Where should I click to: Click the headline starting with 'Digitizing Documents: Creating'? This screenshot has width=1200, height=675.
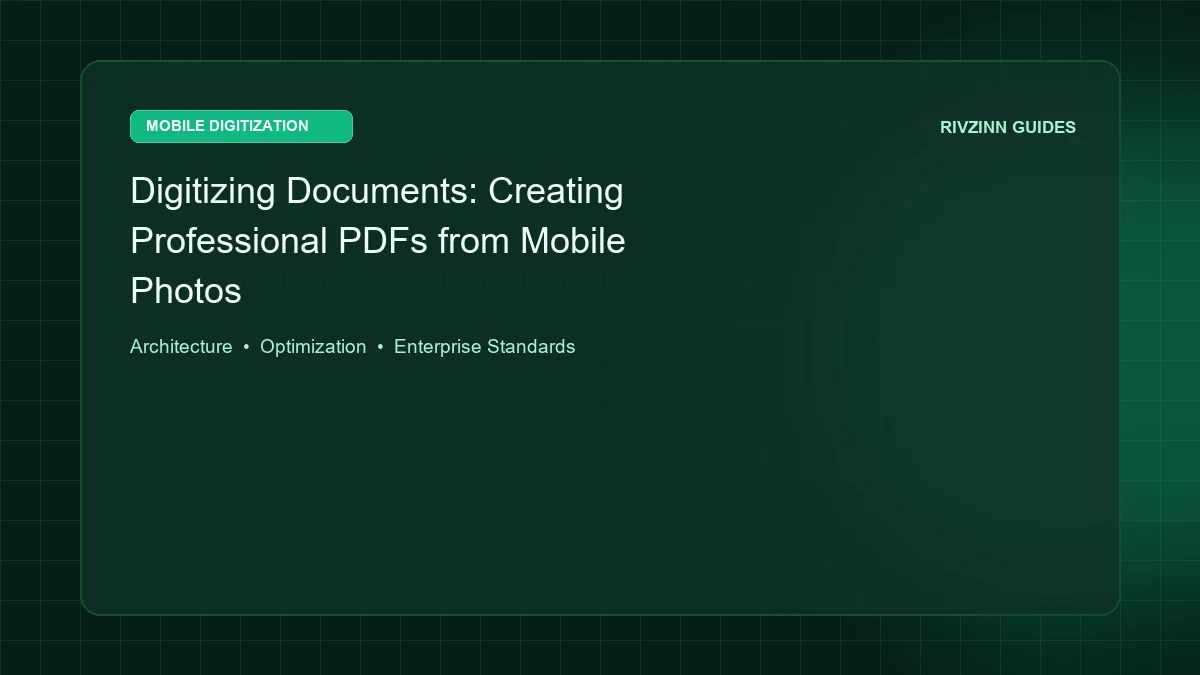(x=378, y=241)
